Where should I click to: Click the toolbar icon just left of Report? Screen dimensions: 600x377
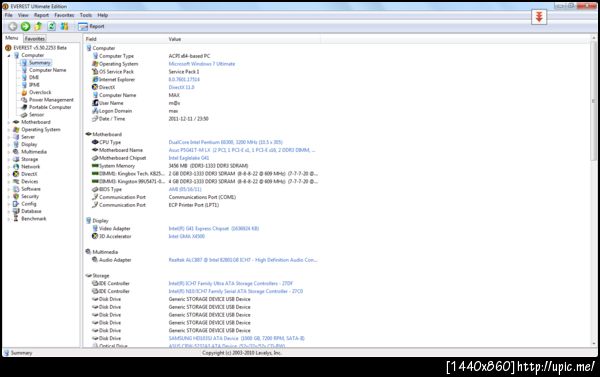point(64,26)
